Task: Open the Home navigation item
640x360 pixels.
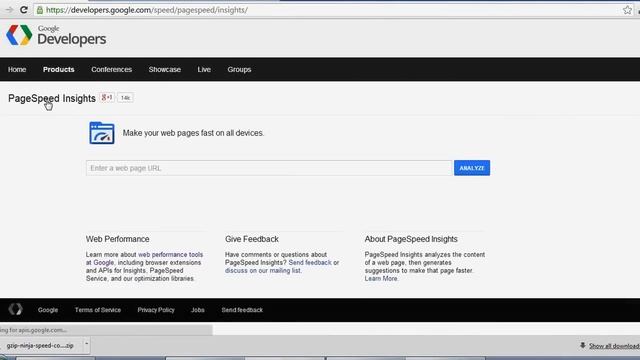Action: pyautogui.click(x=17, y=69)
